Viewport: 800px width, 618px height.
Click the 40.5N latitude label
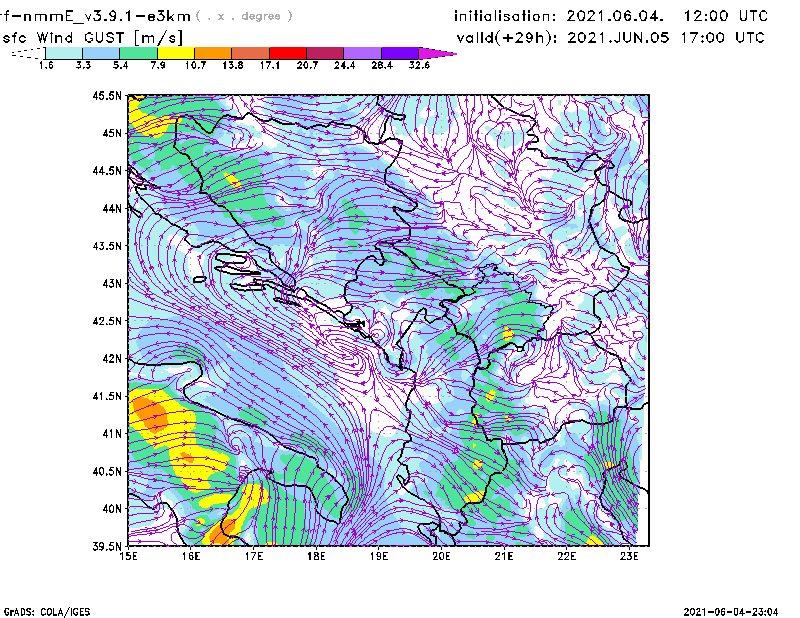107,471
